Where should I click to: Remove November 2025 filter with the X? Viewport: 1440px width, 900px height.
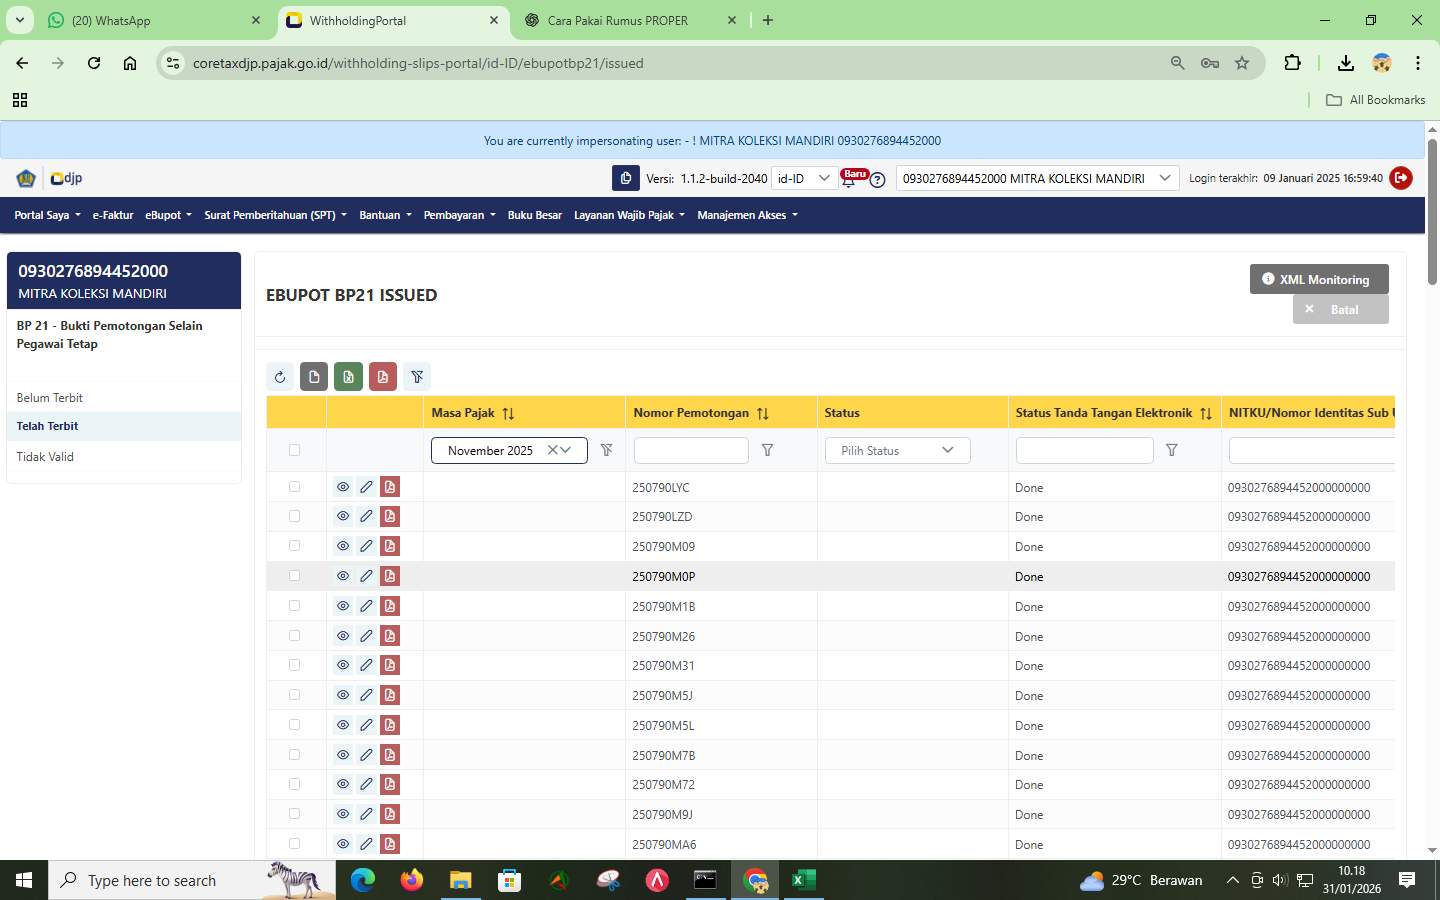tap(552, 450)
